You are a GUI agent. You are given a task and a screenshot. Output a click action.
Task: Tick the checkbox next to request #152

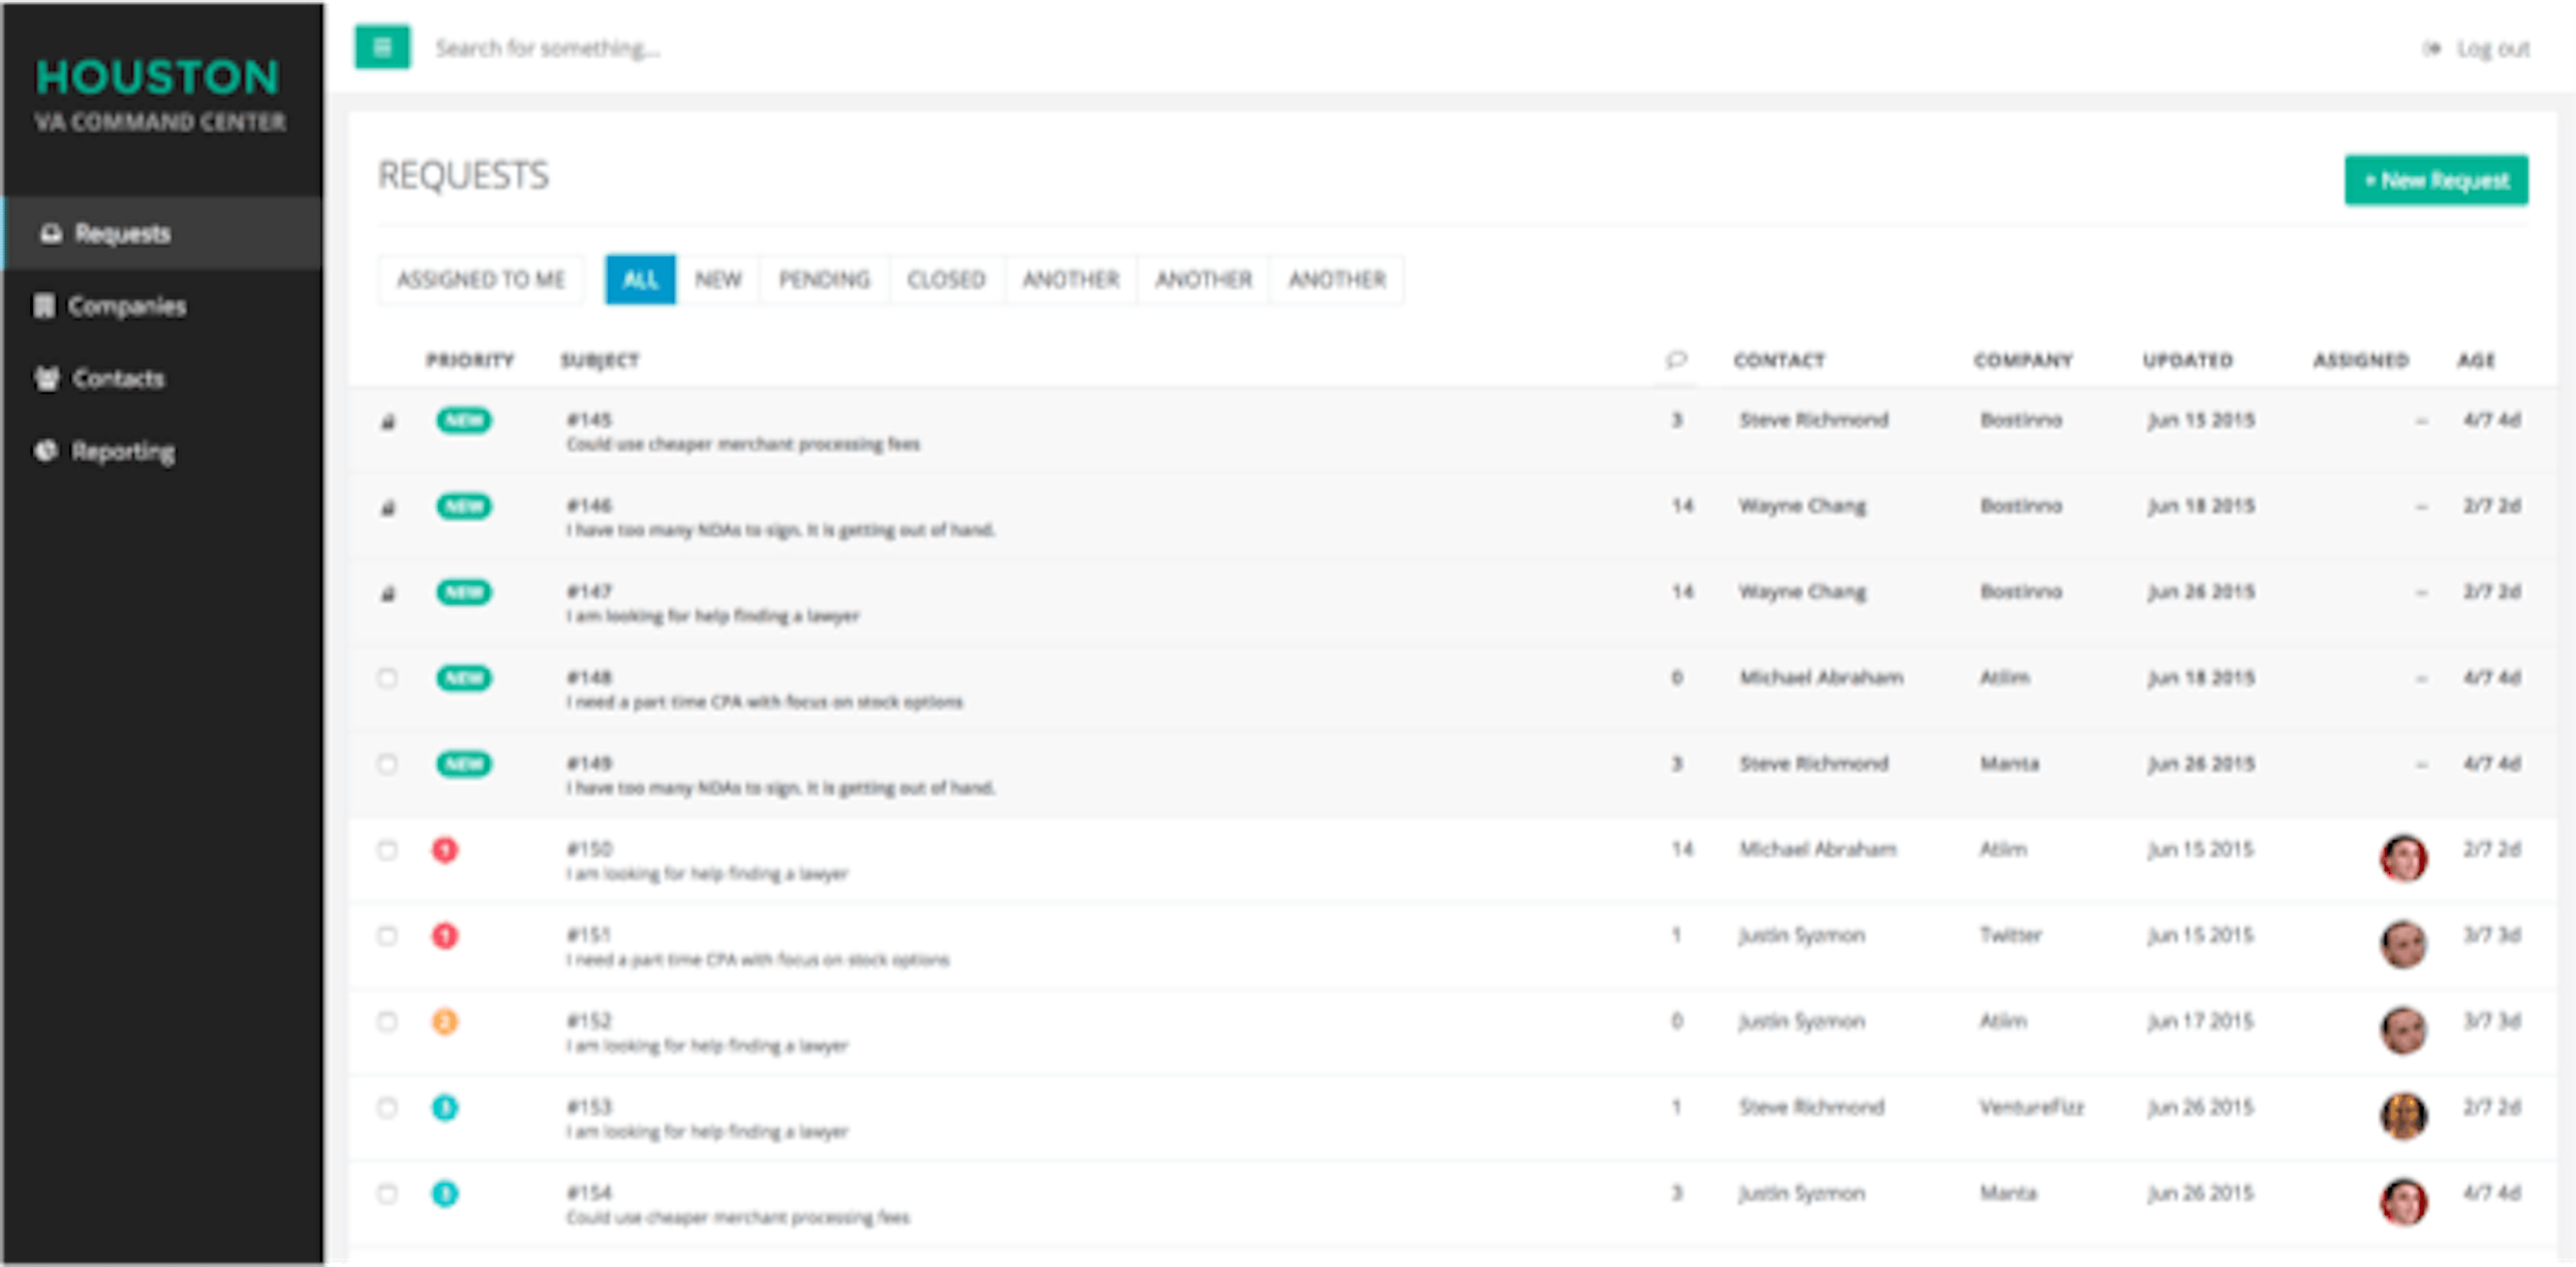point(389,1021)
